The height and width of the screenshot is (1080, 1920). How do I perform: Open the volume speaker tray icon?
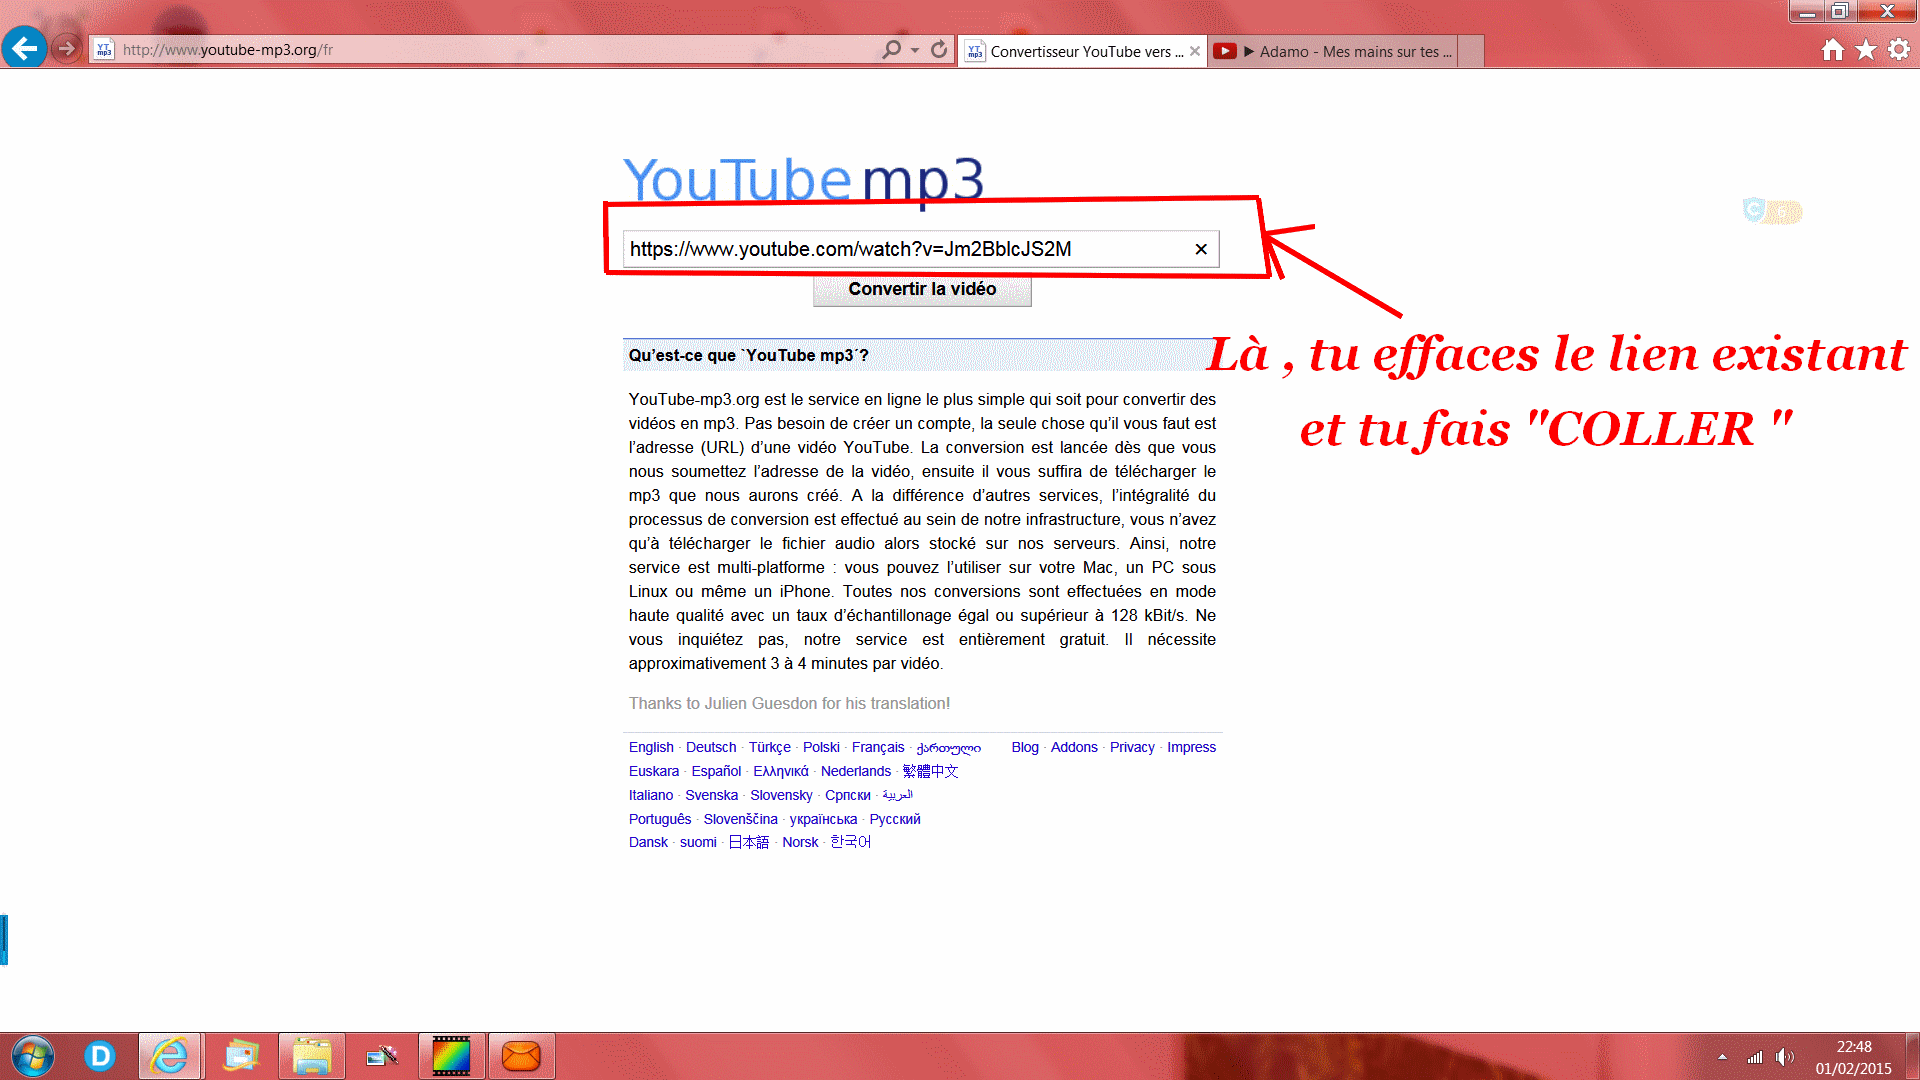pyautogui.click(x=1785, y=1056)
